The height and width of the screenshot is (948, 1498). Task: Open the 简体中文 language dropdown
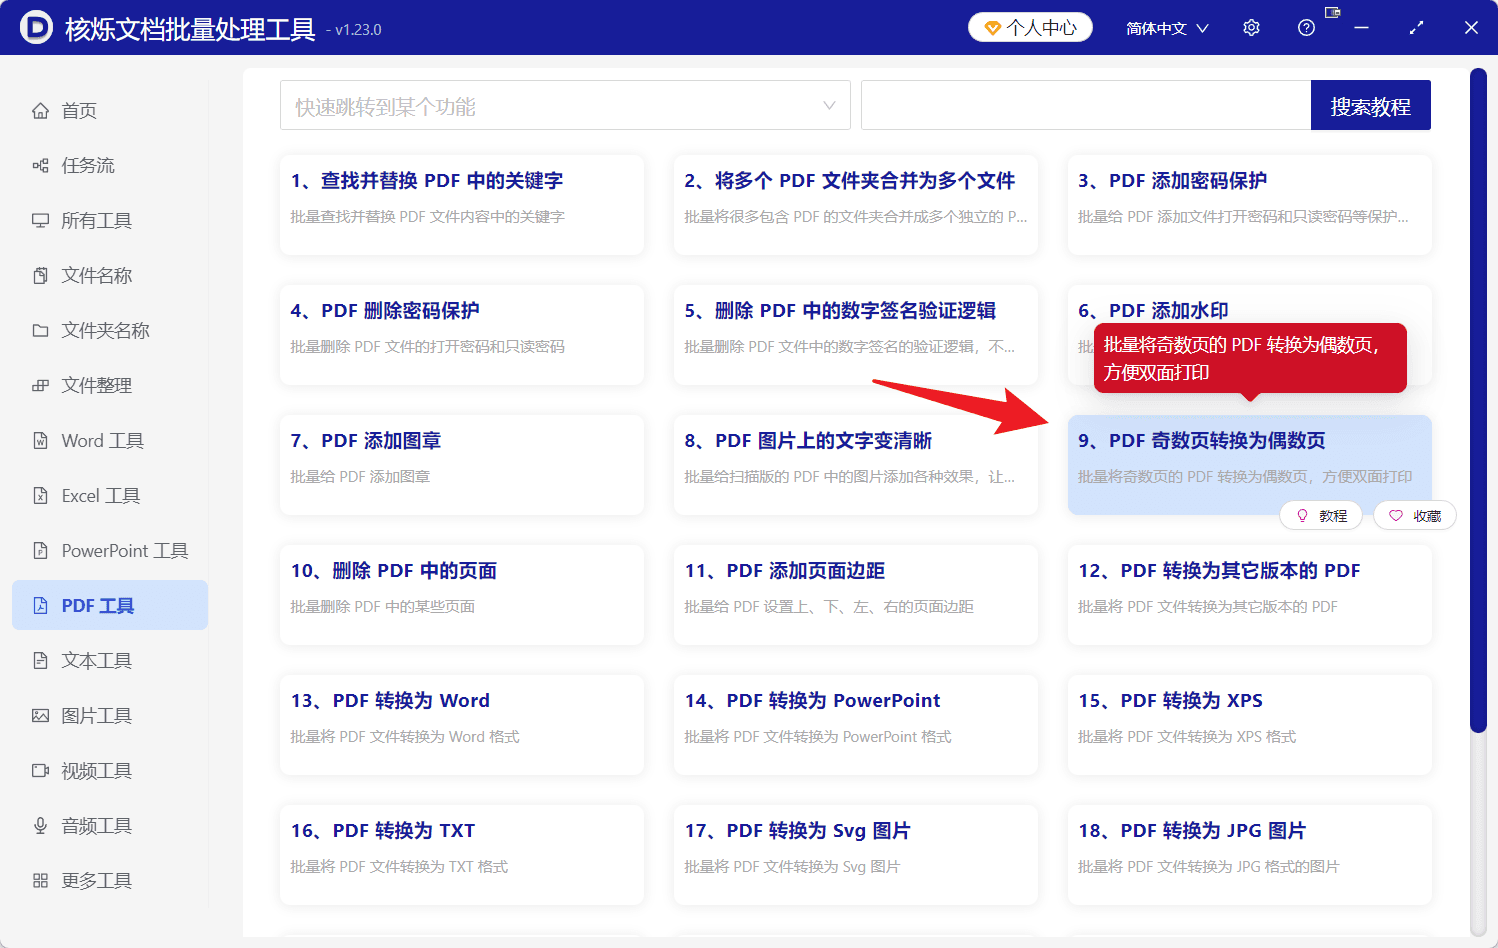coord(1167,28)
